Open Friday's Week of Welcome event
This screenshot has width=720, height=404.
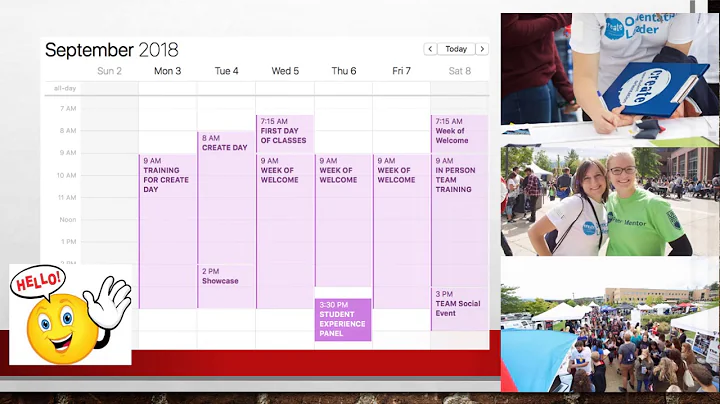401,231
